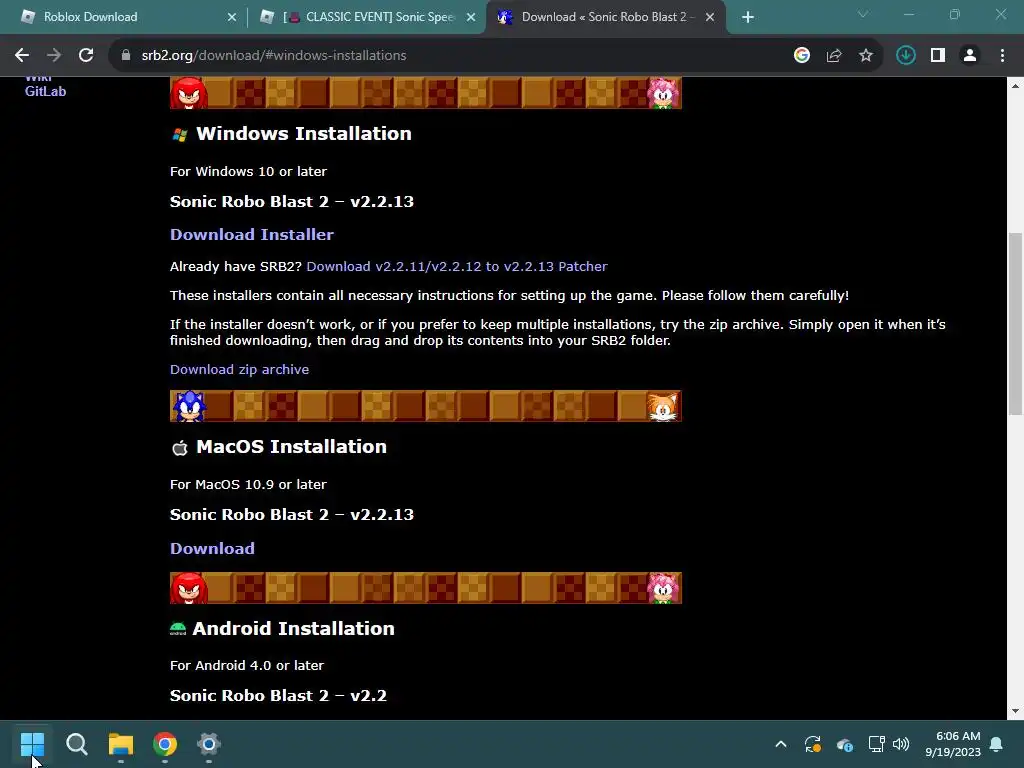This screenshot has height=768, width=1024.
Task: Click the sync status tray icon
Action: pos(813,744)
